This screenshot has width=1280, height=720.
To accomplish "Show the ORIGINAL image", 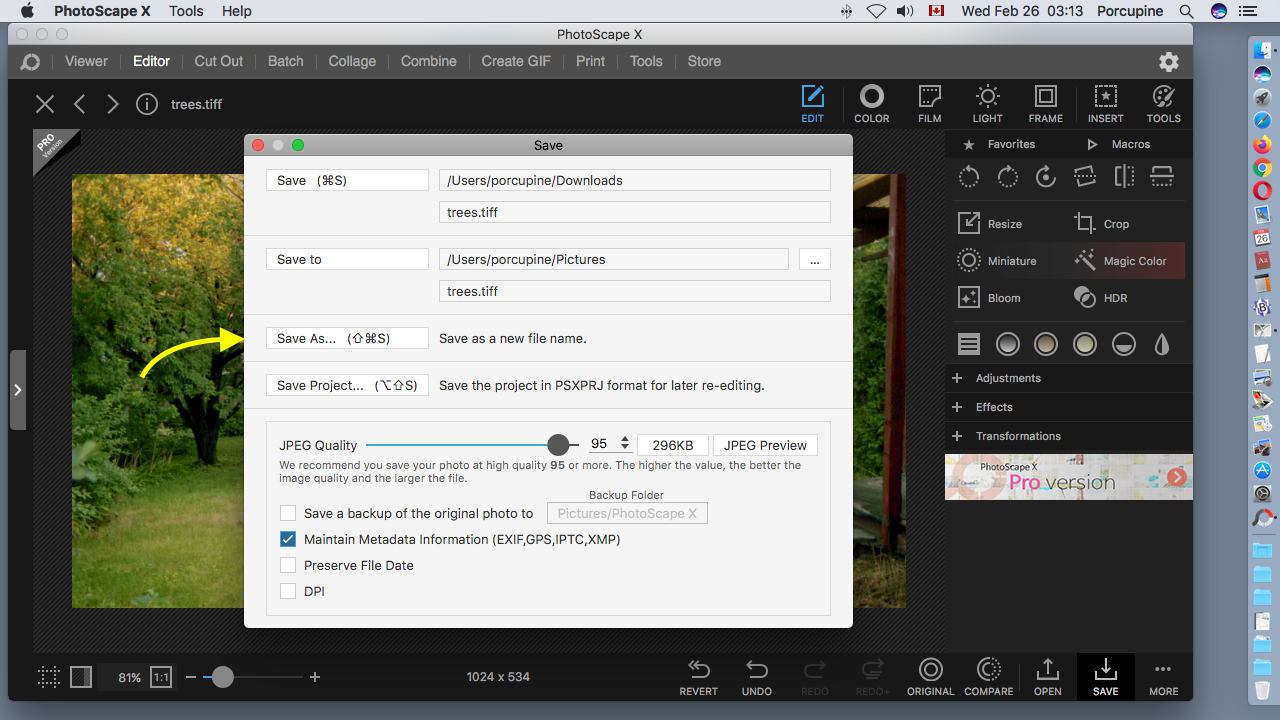I will tap(931, 677).
